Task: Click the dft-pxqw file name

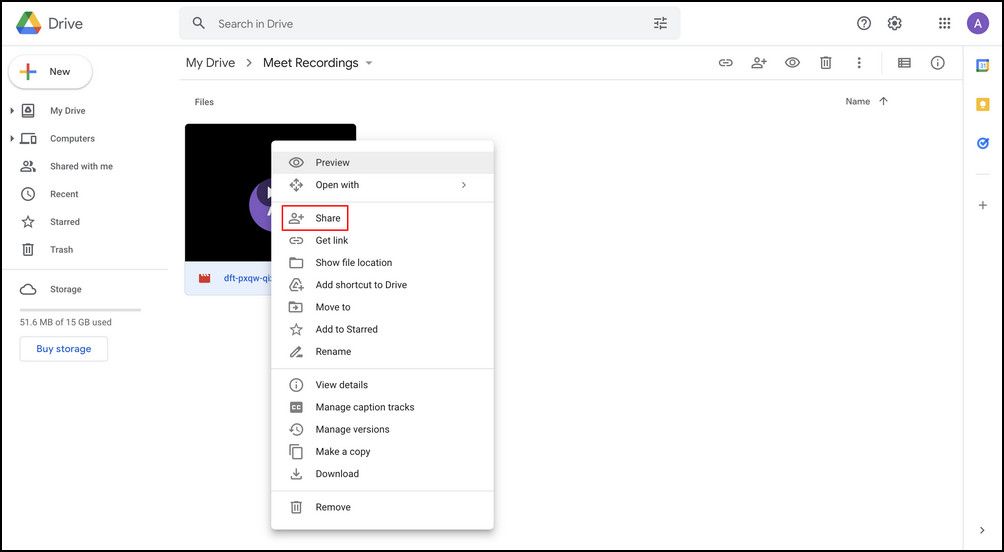Action: pyautogui.click(x=247, y=278)
